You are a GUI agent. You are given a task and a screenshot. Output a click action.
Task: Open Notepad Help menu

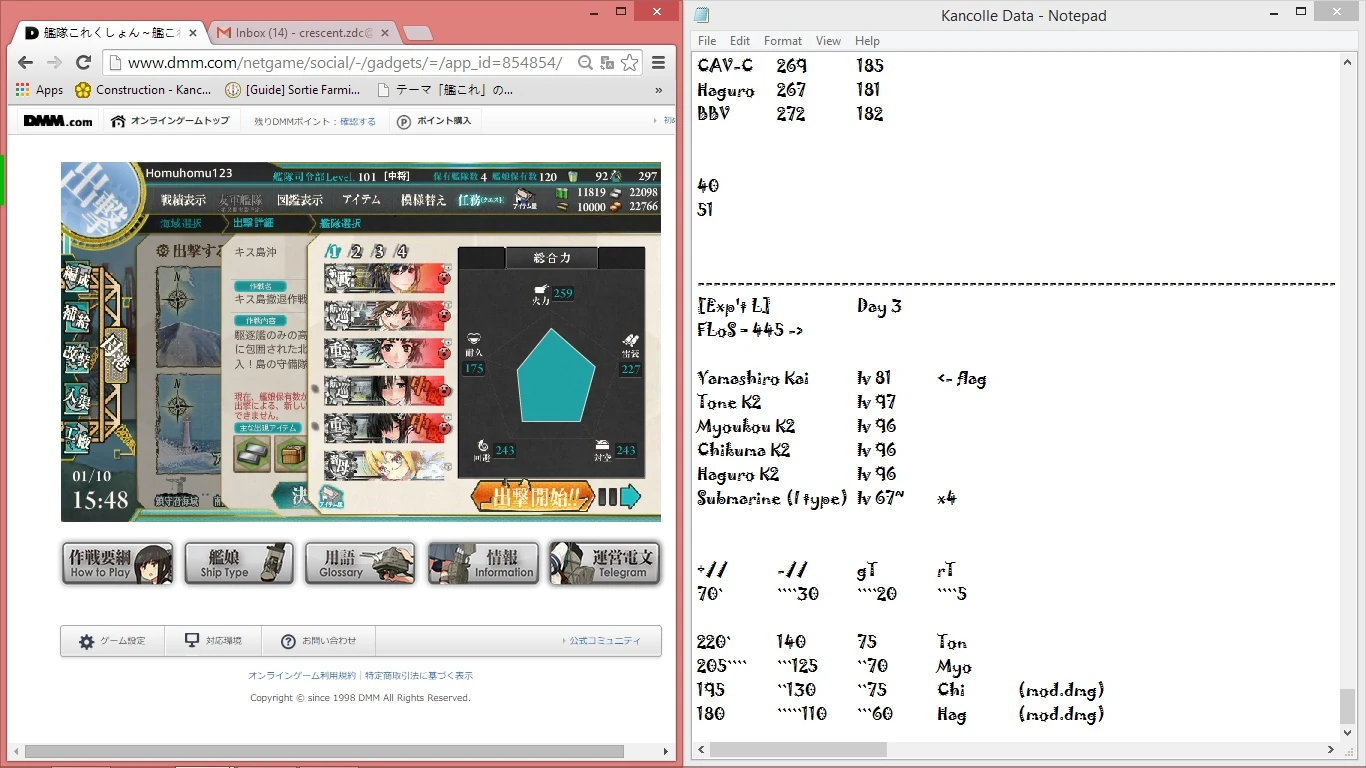click(x=867, y=41)
